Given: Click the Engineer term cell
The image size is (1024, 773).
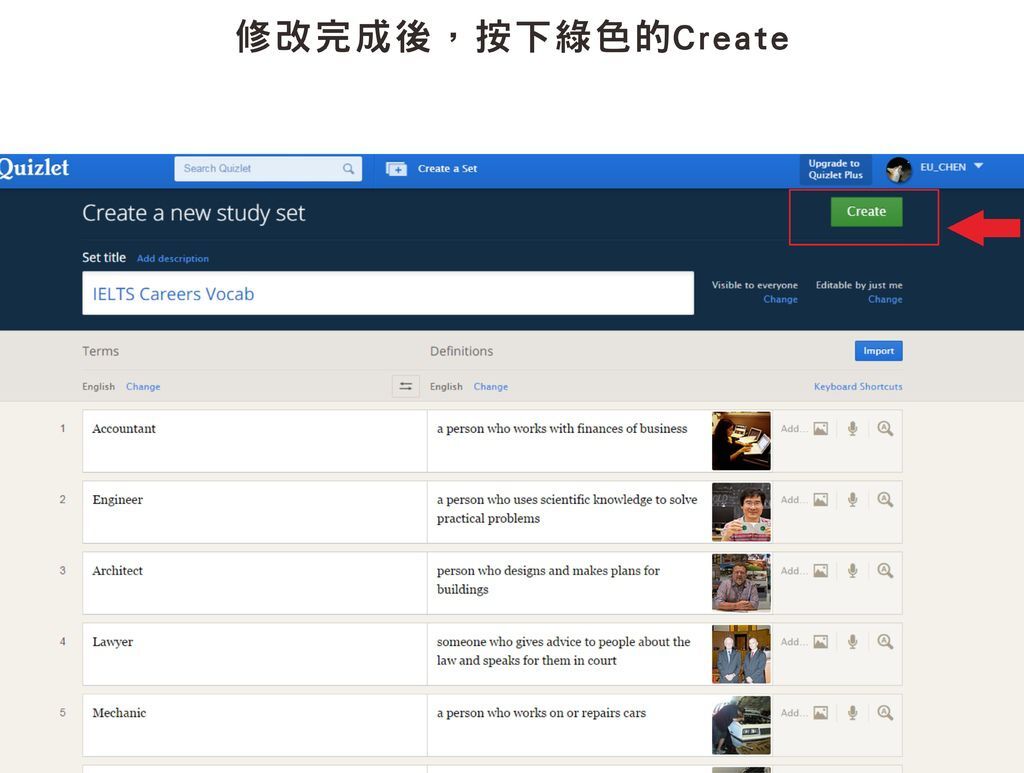Looking at the screenshot, I should [255, 512].
